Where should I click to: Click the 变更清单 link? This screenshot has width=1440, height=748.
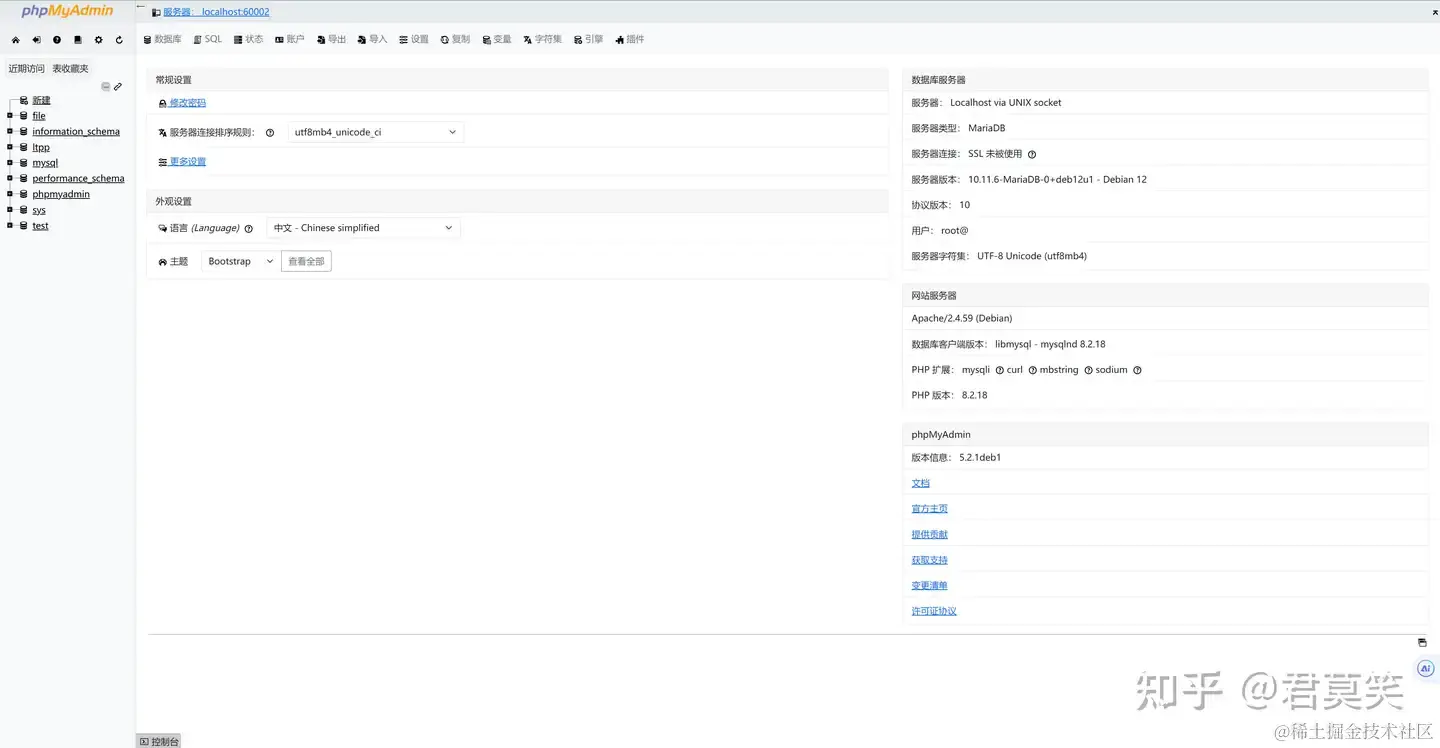click(x=929, y=585)
